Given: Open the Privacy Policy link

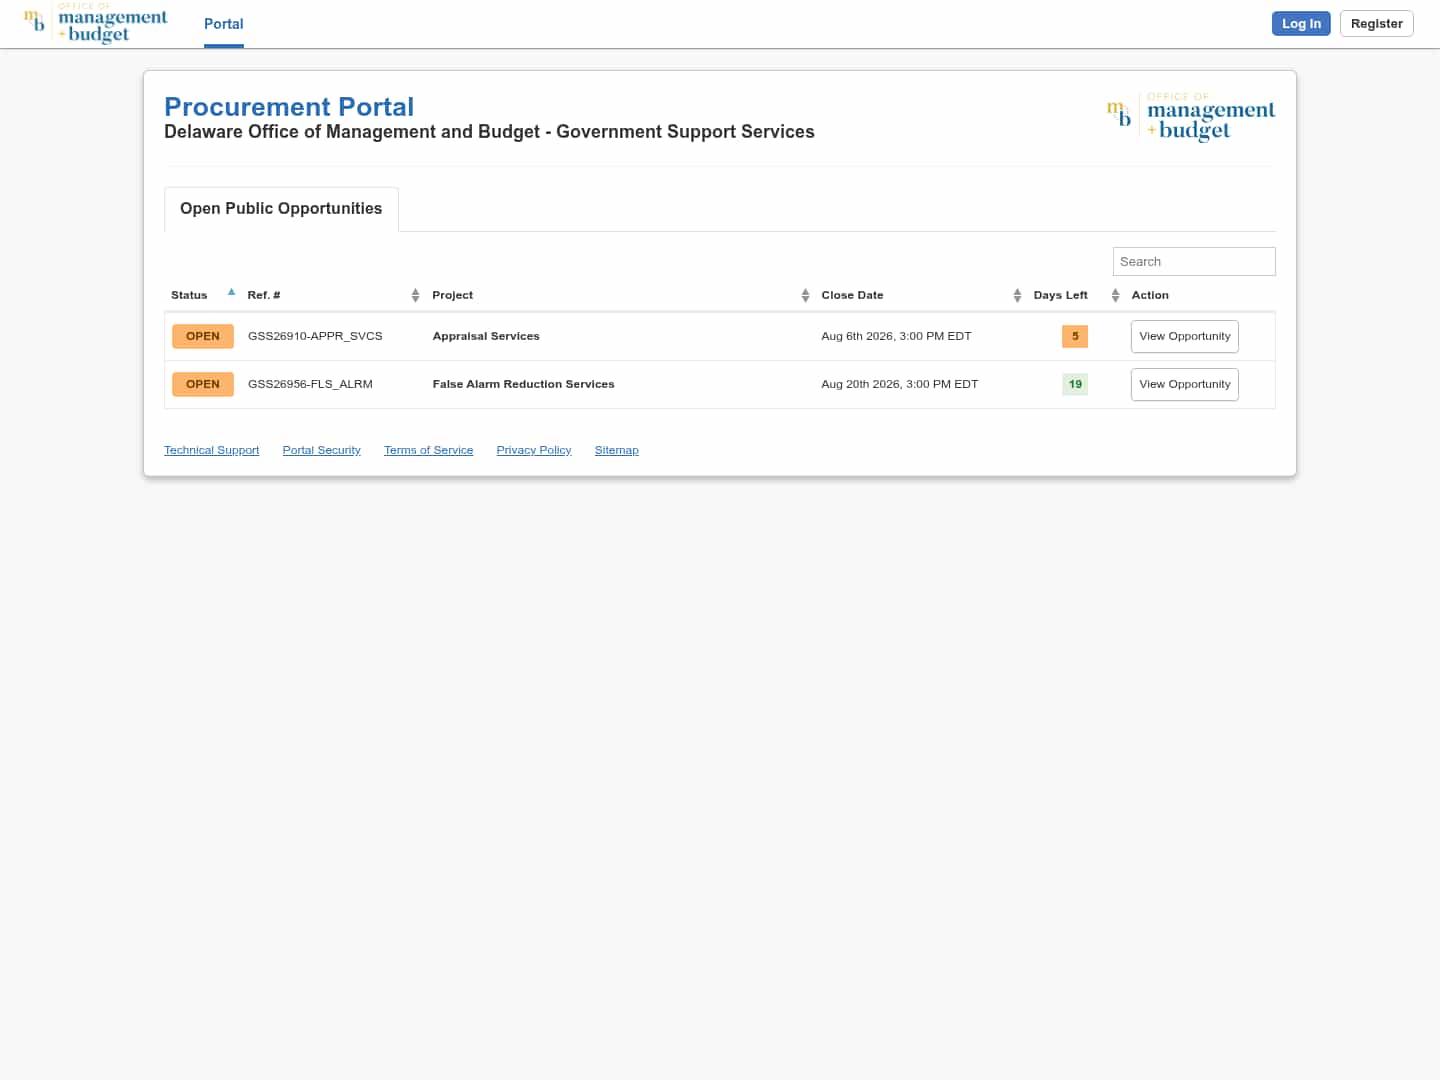Looking at the screenshot, I should (534, 450).
